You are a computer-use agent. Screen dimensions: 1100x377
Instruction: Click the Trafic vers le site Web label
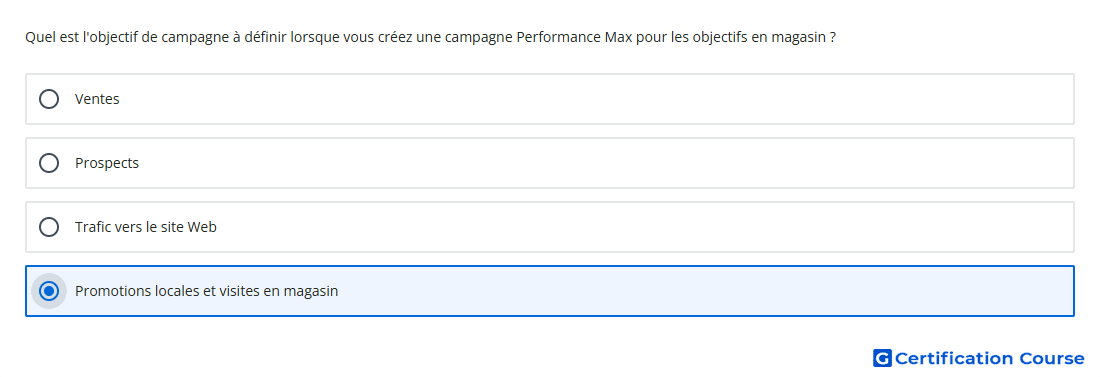(x=146, y=227)
